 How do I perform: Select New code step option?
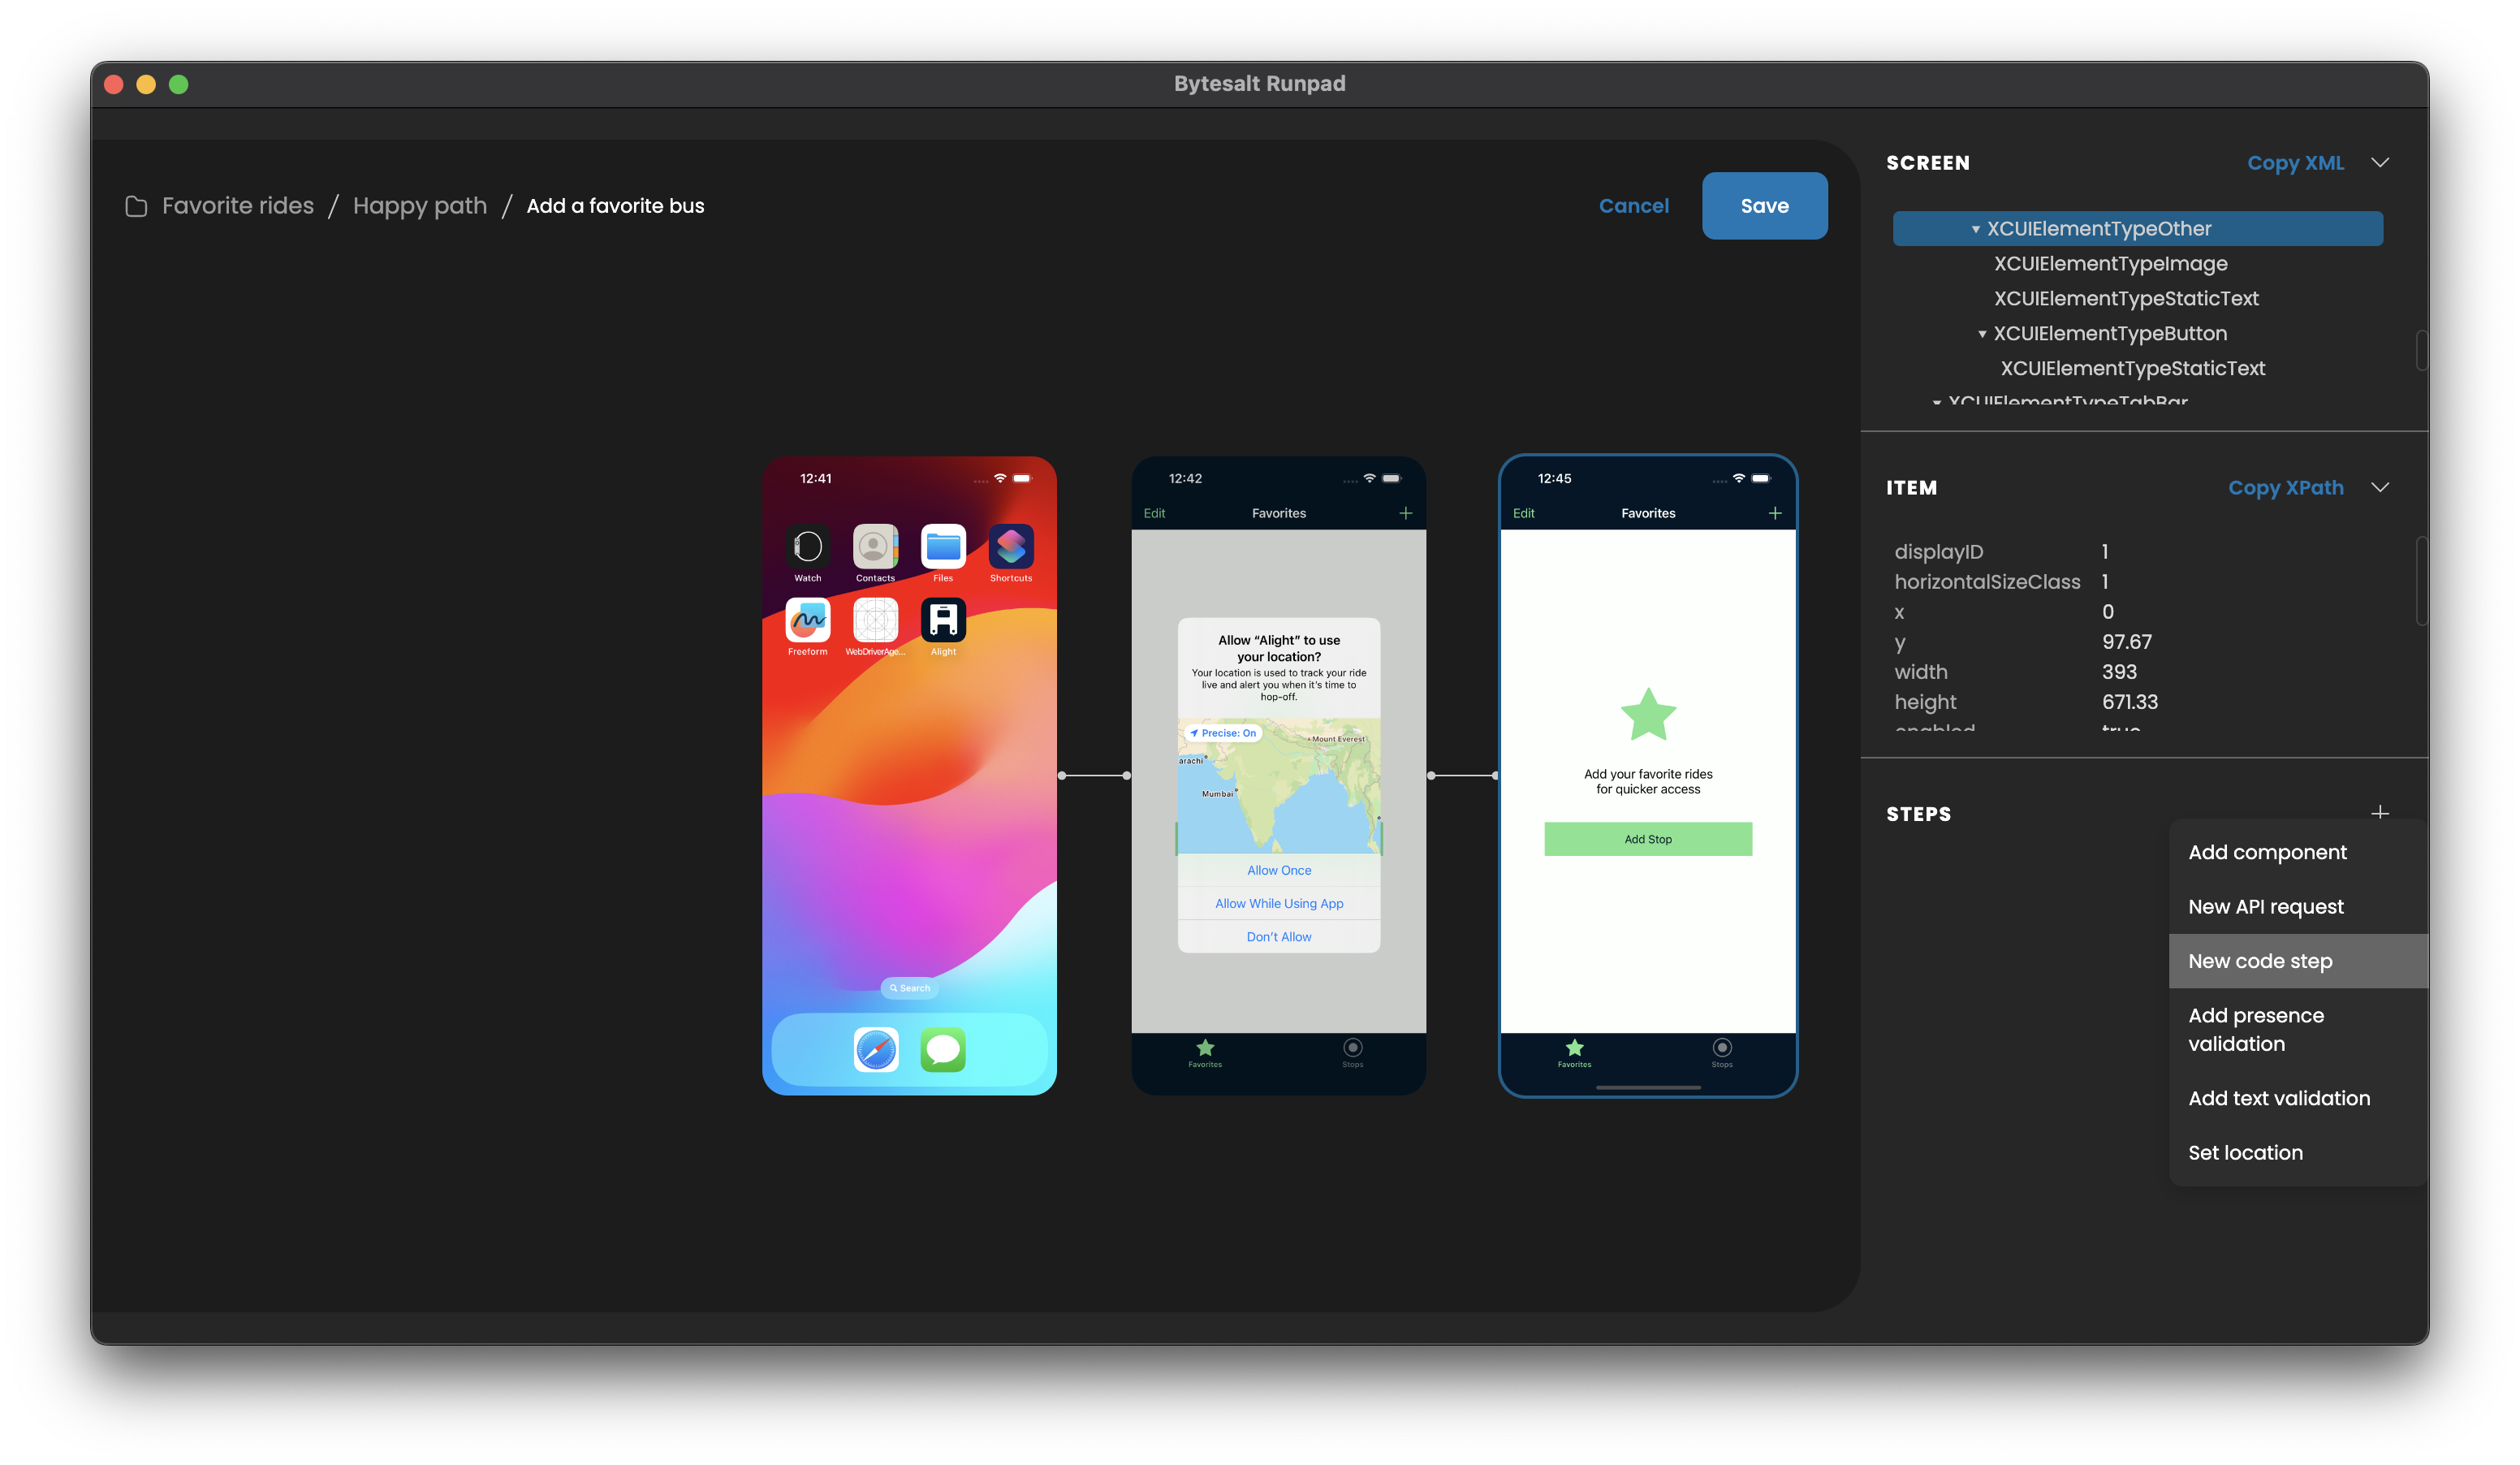(x=2259, y=961)
